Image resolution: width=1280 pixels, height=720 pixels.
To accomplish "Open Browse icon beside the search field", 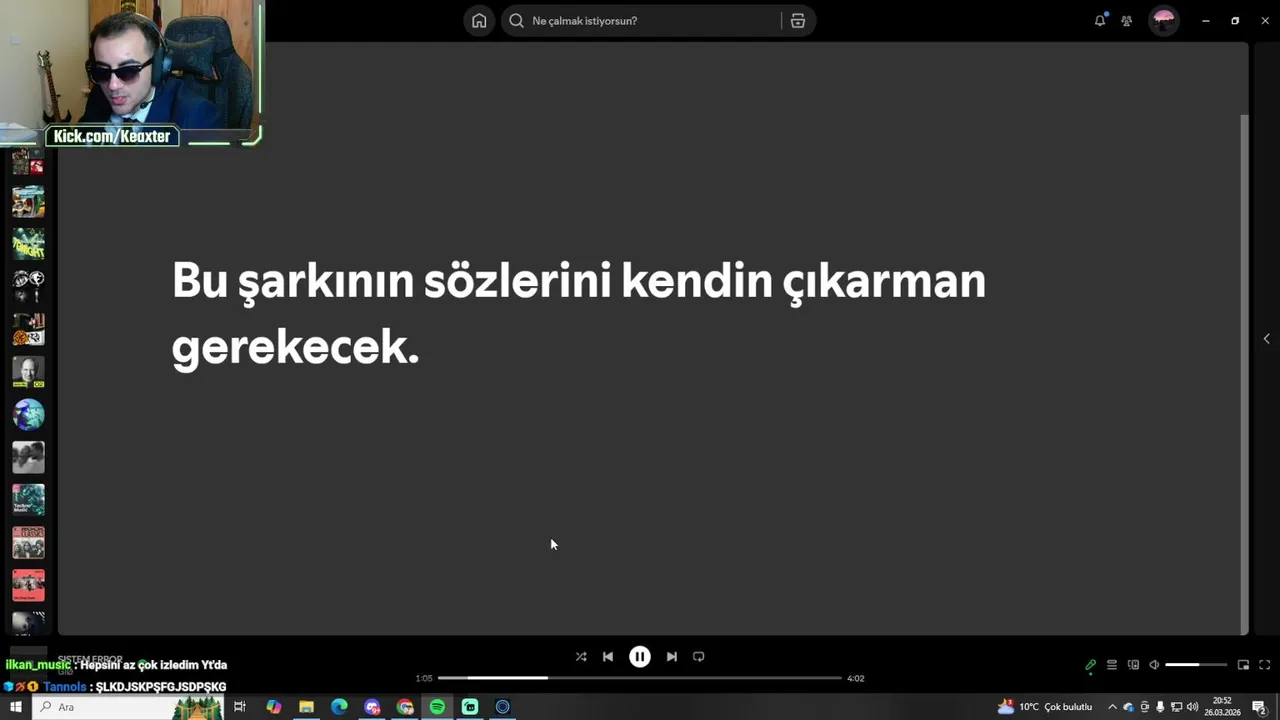I will [798, 21].
